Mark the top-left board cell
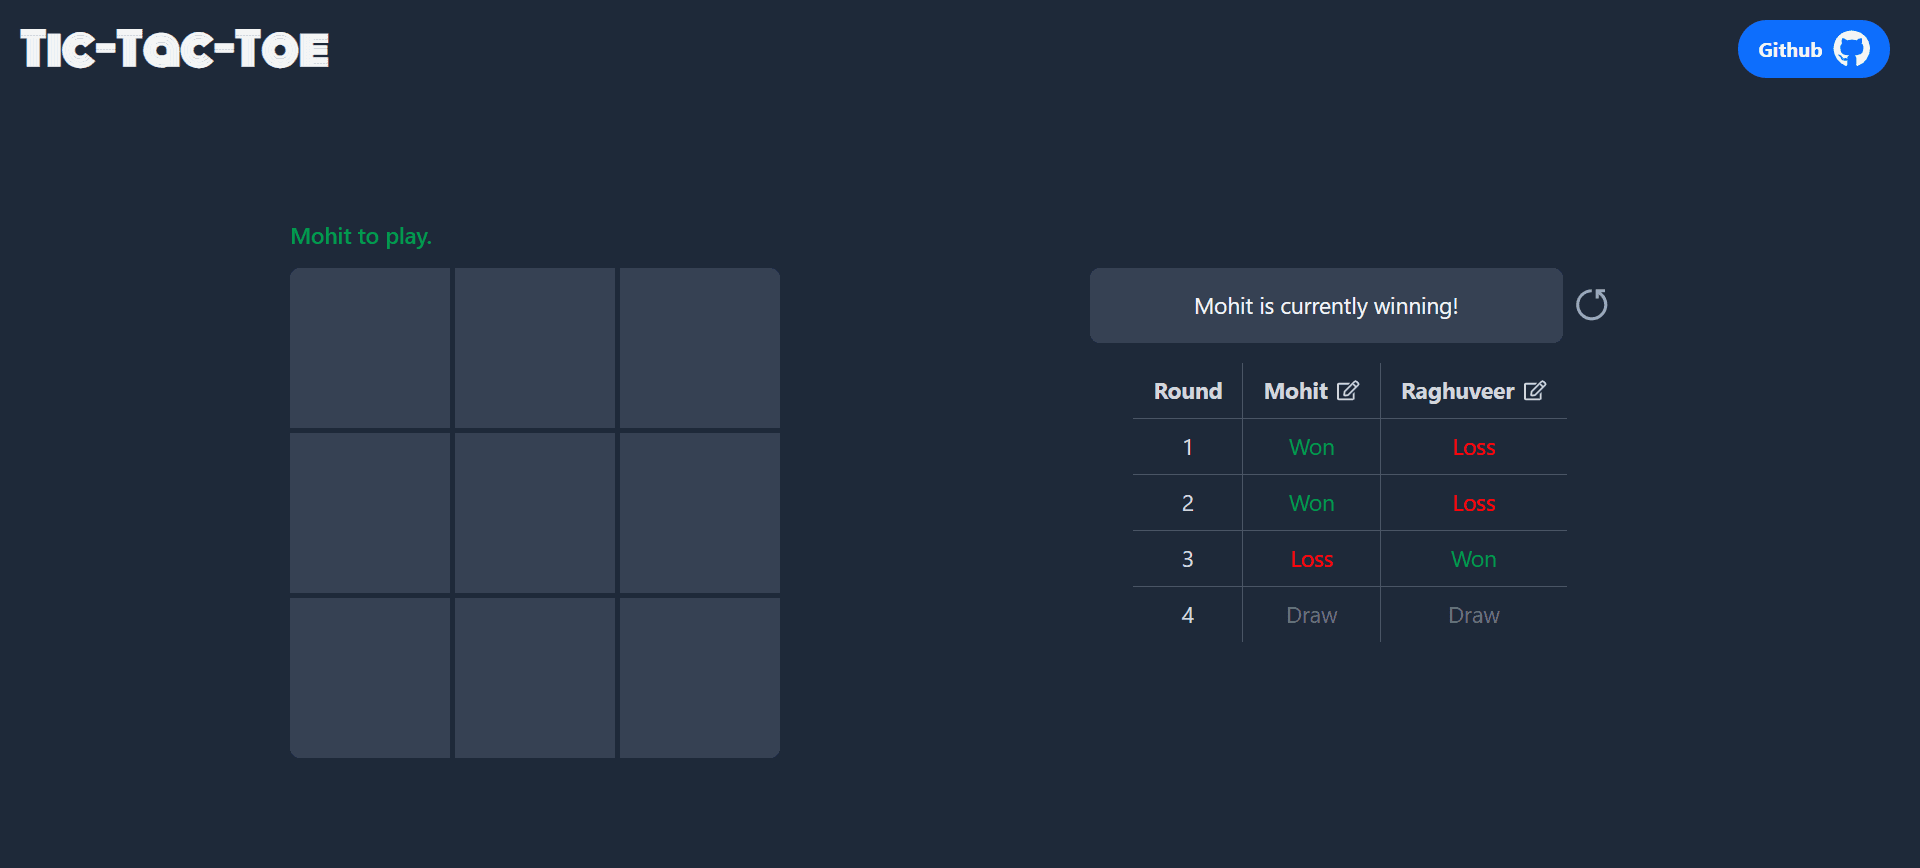The width and height of the screenshot is (1920, 868). click(370, 347)
